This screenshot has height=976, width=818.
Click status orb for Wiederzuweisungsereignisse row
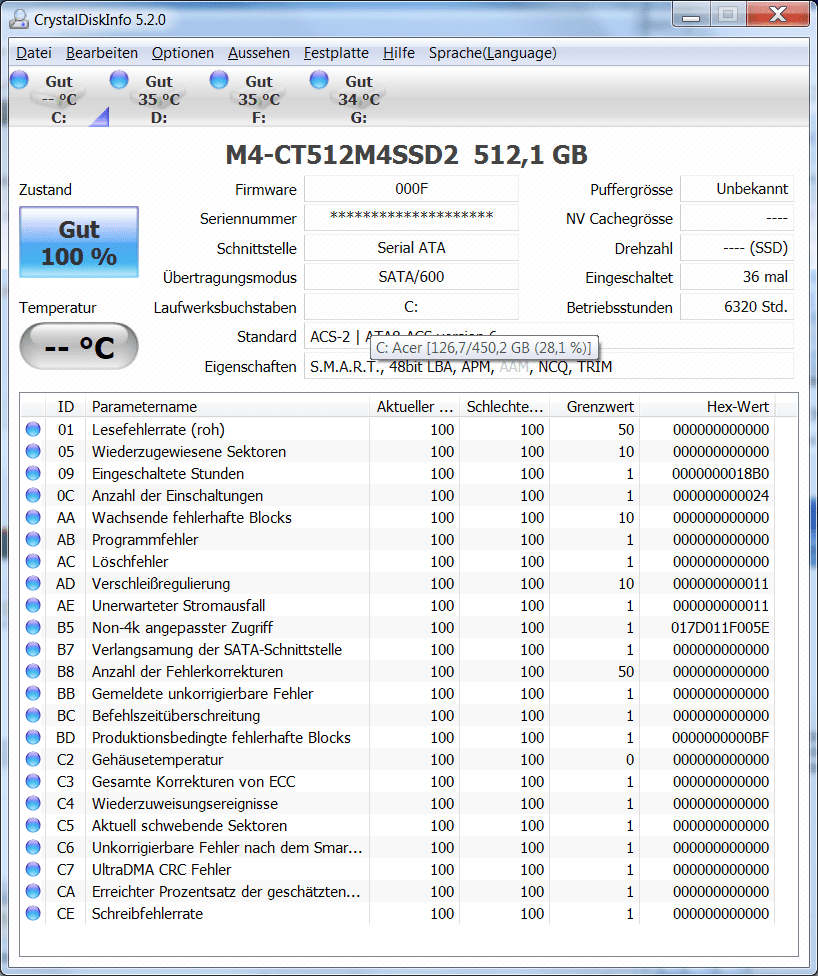pyautogui.click(x=33, y=803)
